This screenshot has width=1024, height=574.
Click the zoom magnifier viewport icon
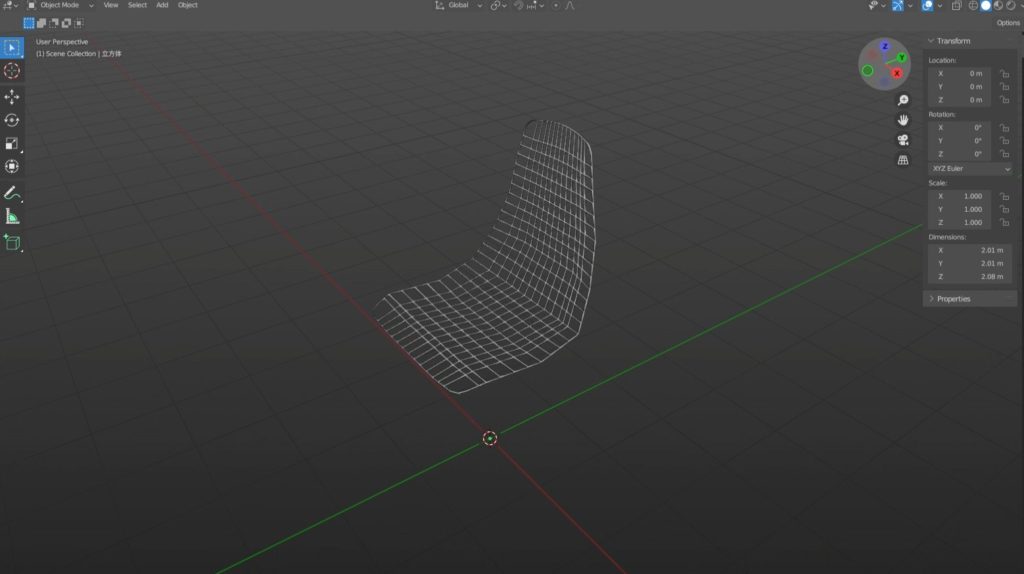903,101
